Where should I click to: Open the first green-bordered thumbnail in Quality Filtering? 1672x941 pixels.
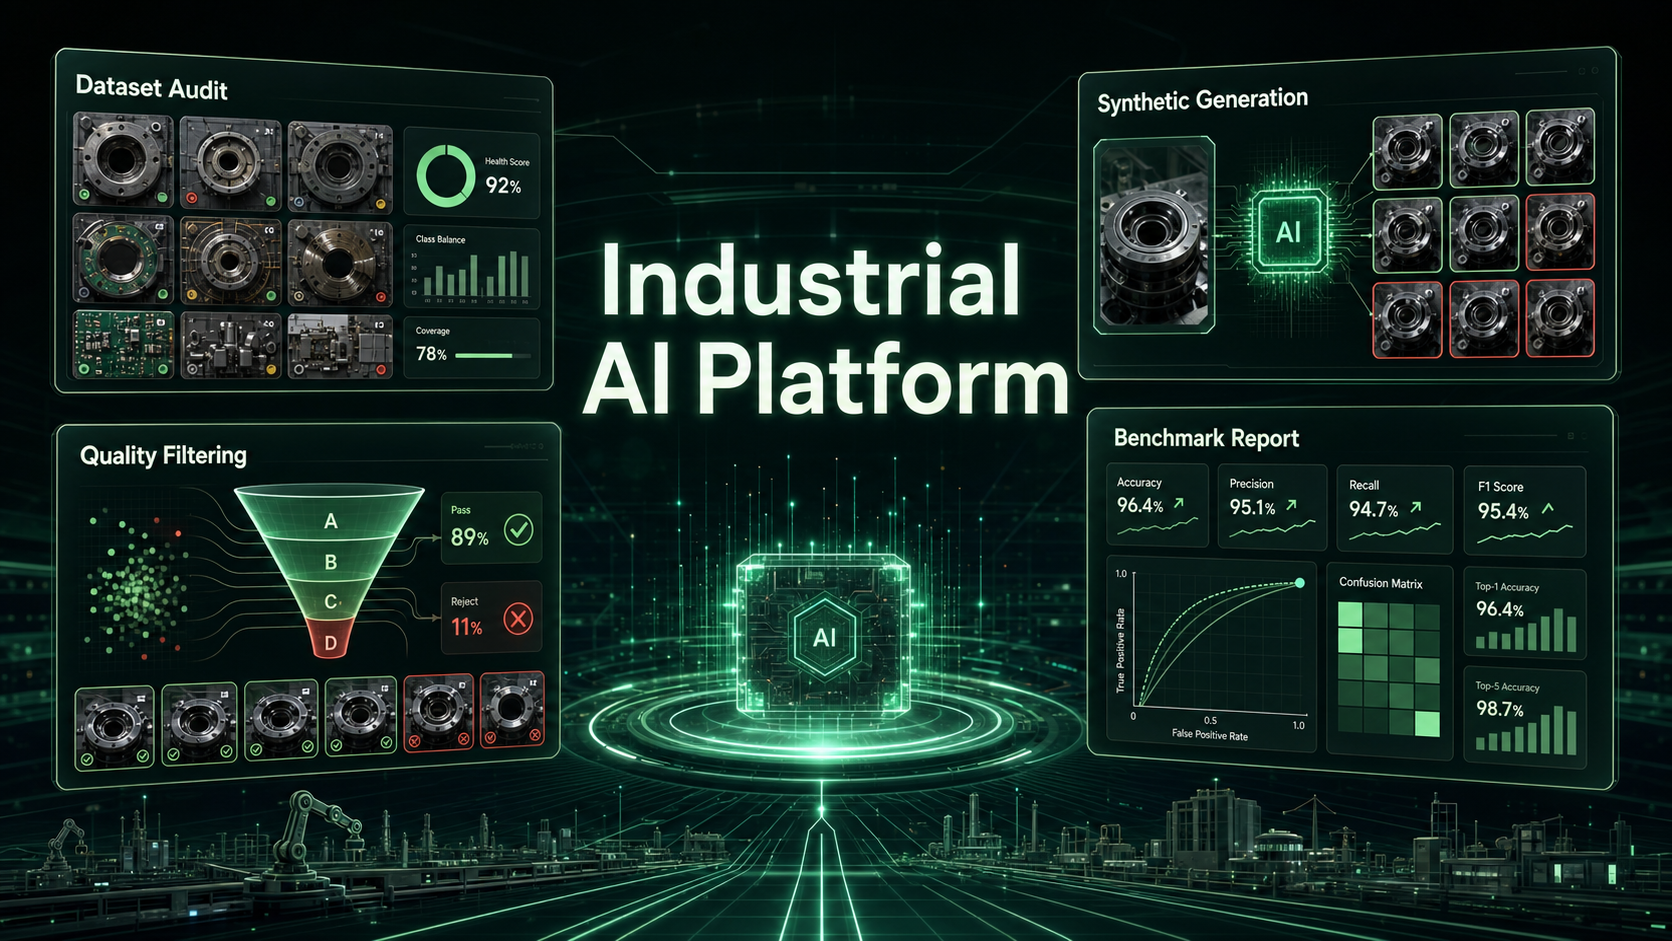pos(114,728)
